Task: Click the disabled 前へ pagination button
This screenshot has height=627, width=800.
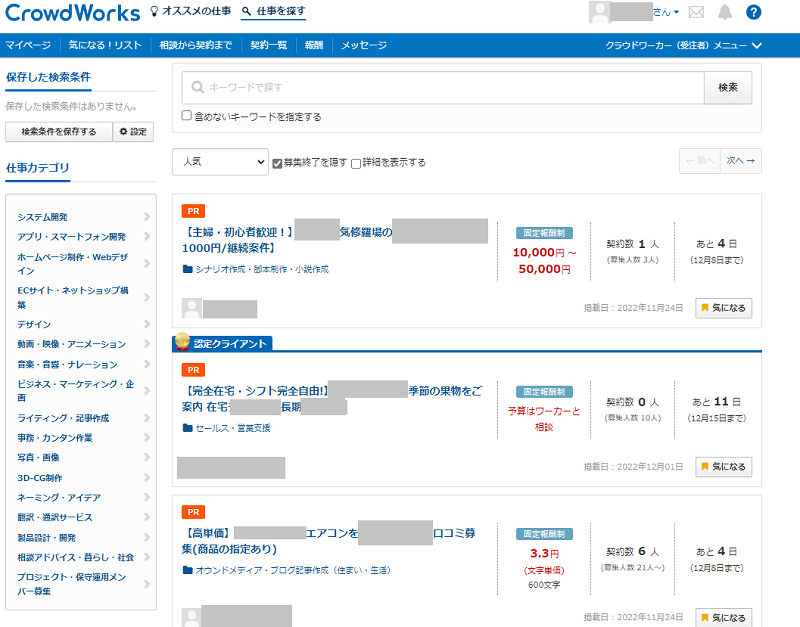Action: [700, 161]
